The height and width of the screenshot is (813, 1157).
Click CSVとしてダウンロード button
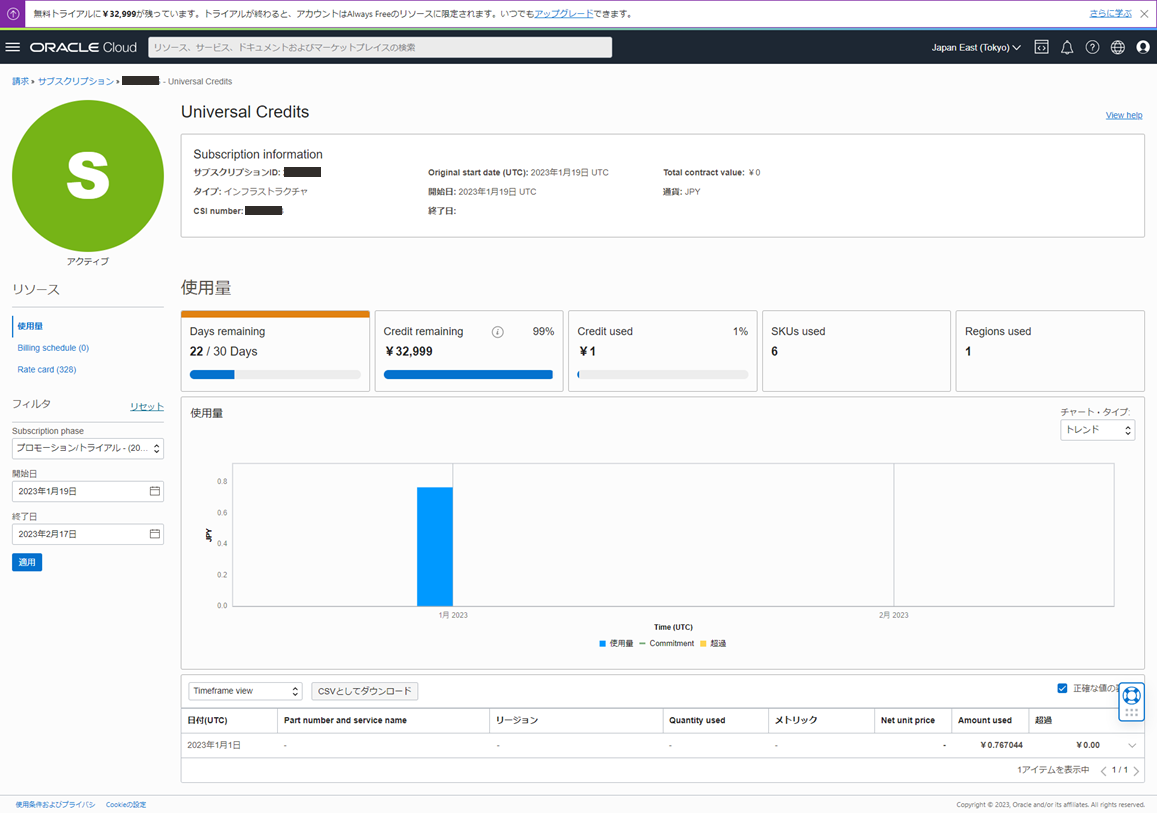click(x=365, y=691)
